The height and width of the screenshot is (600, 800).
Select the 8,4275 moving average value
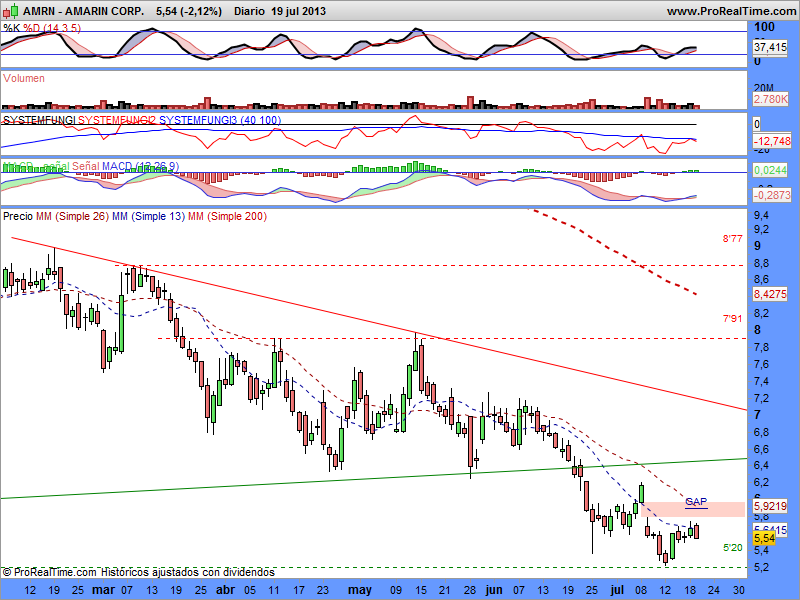[770, 294]
